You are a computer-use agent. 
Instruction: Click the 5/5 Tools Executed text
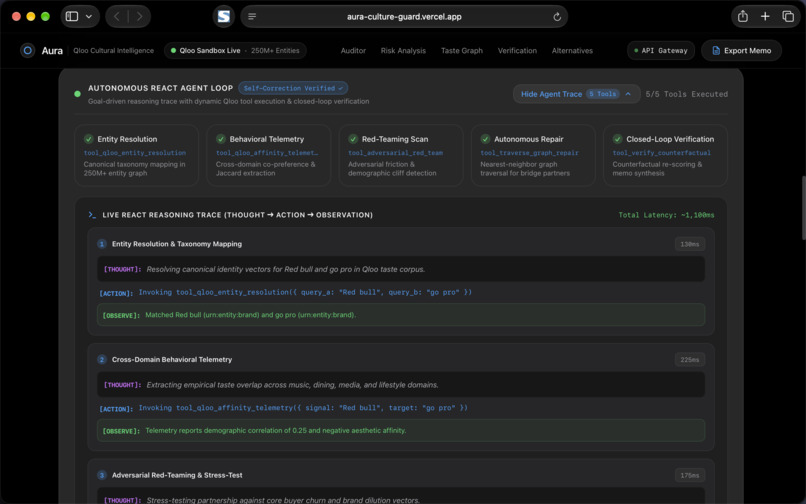click(687, 94)
